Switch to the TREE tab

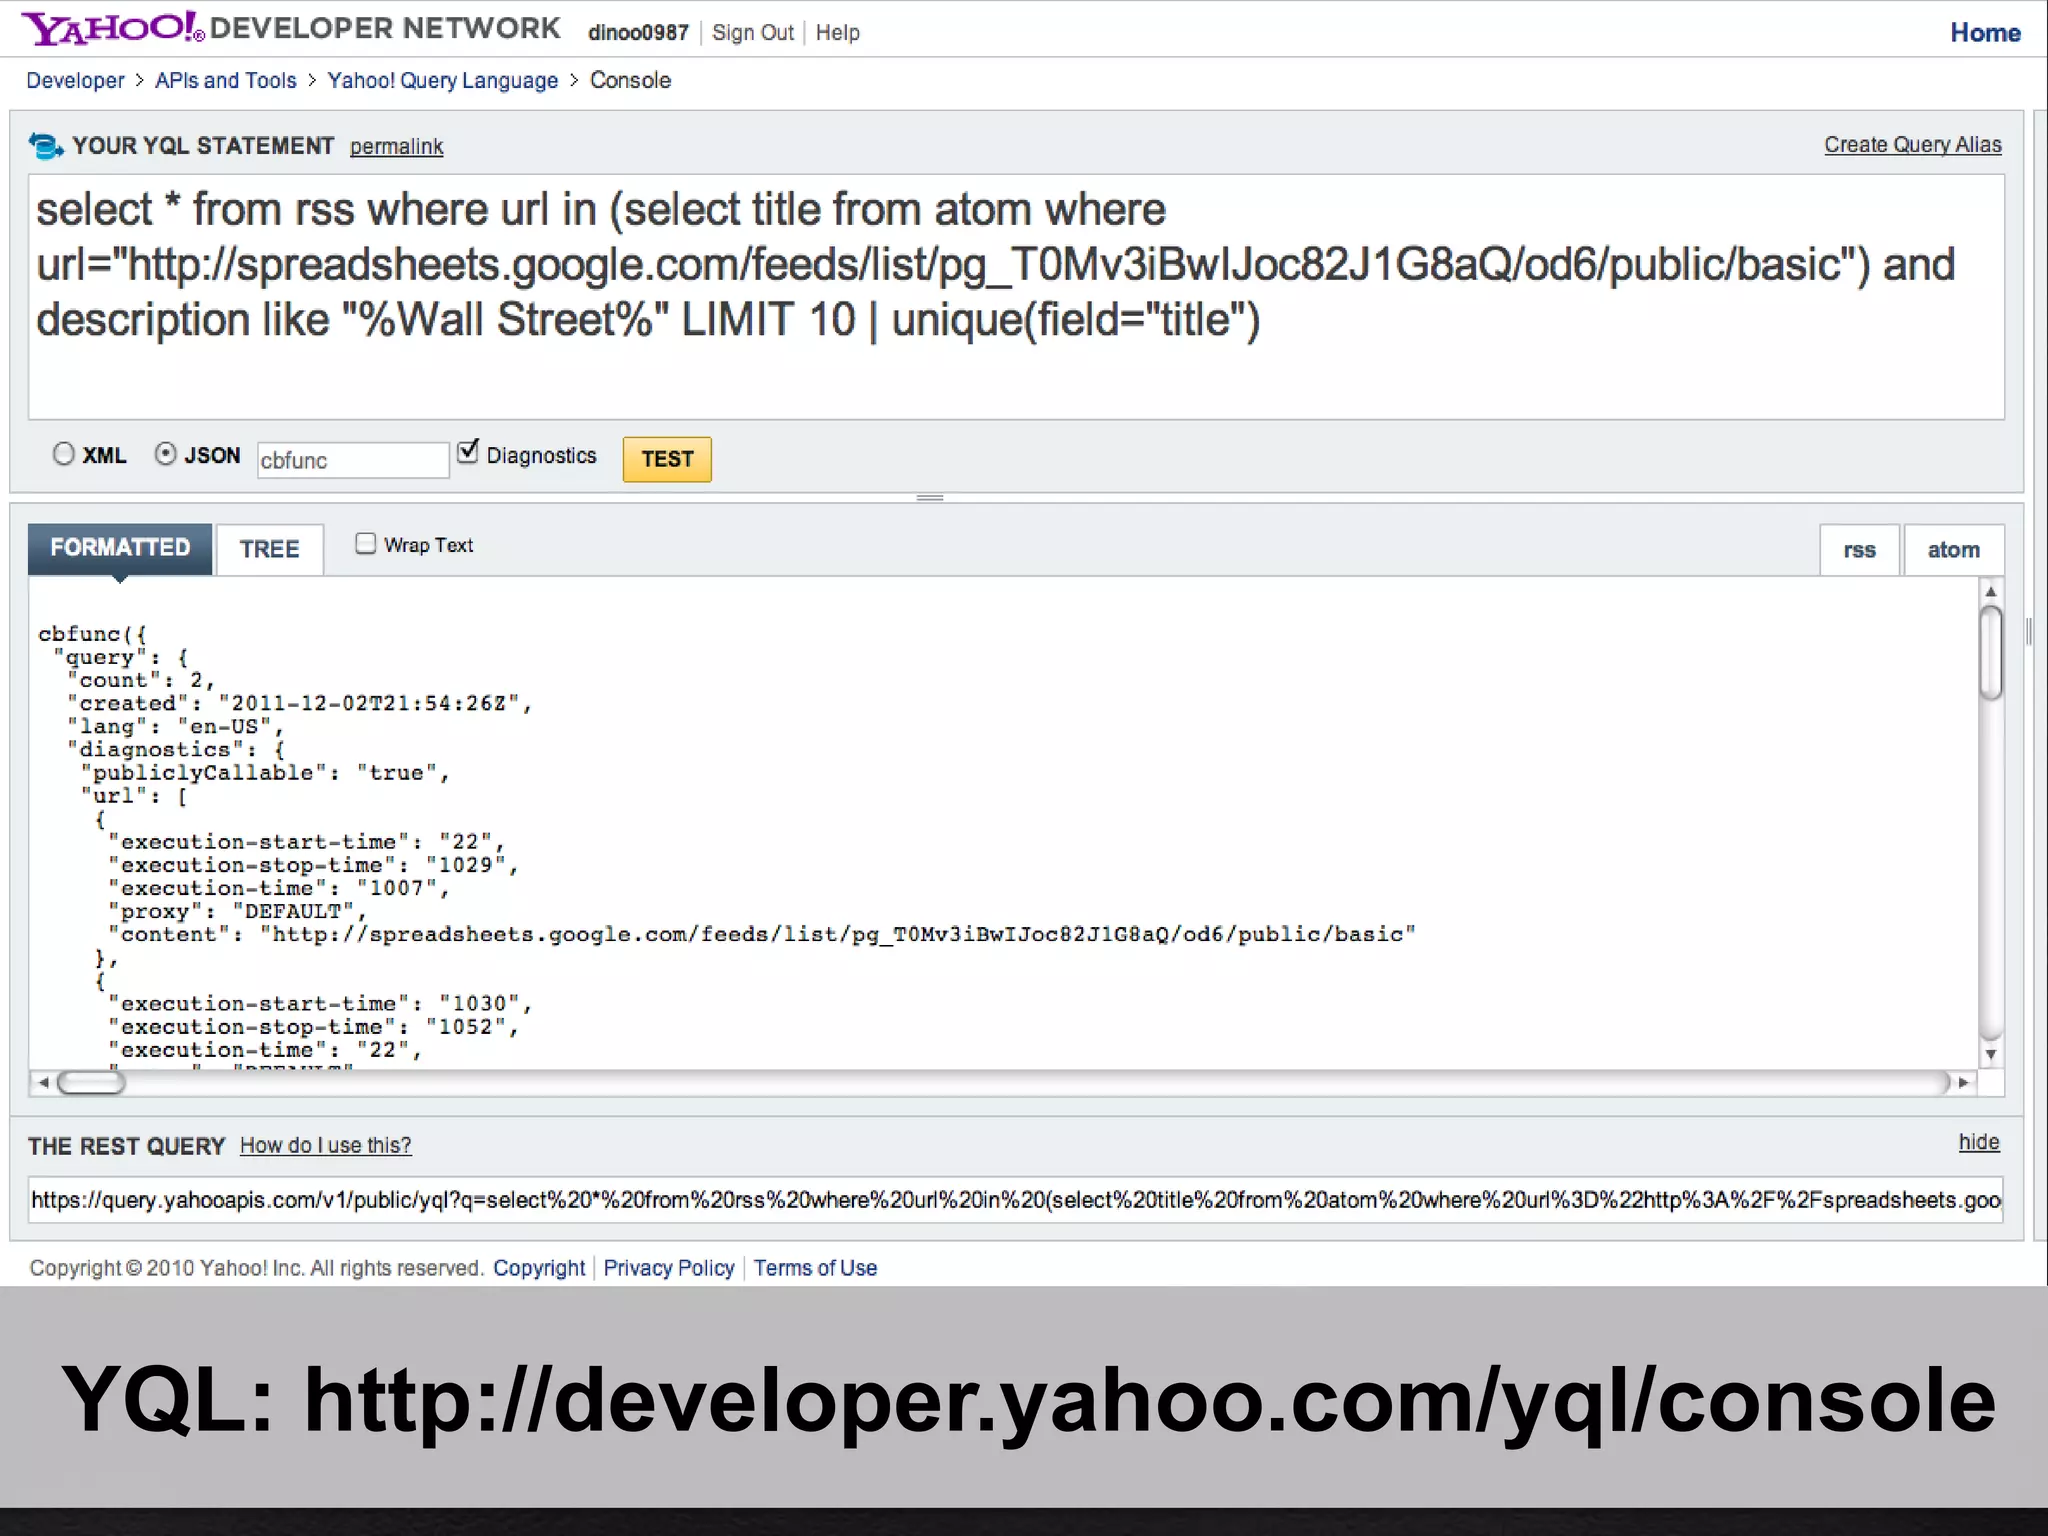(270, 549)
